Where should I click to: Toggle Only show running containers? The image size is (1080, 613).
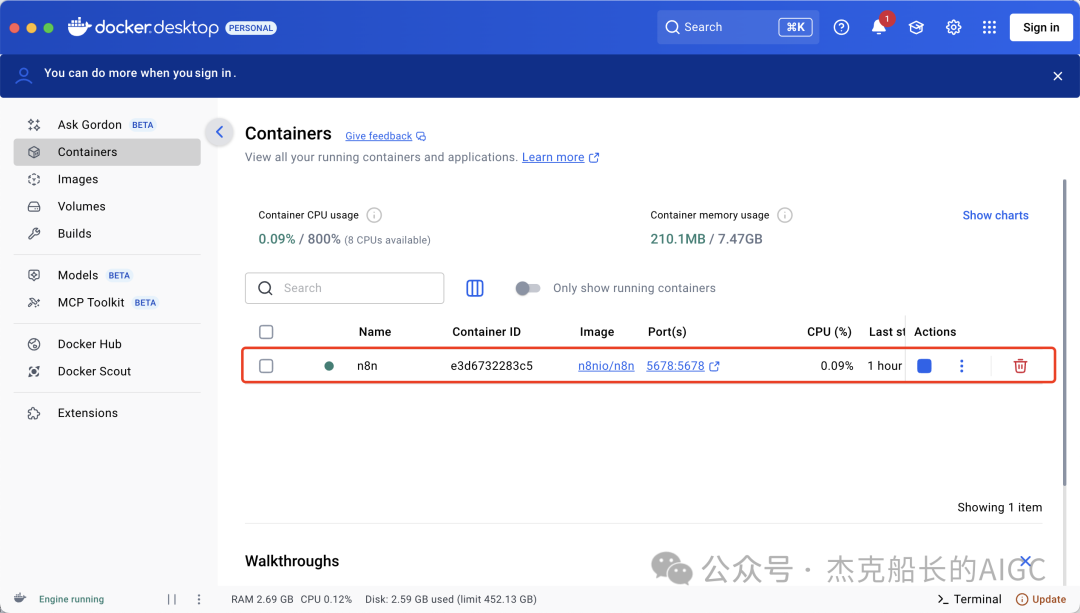tap(528, 288)
